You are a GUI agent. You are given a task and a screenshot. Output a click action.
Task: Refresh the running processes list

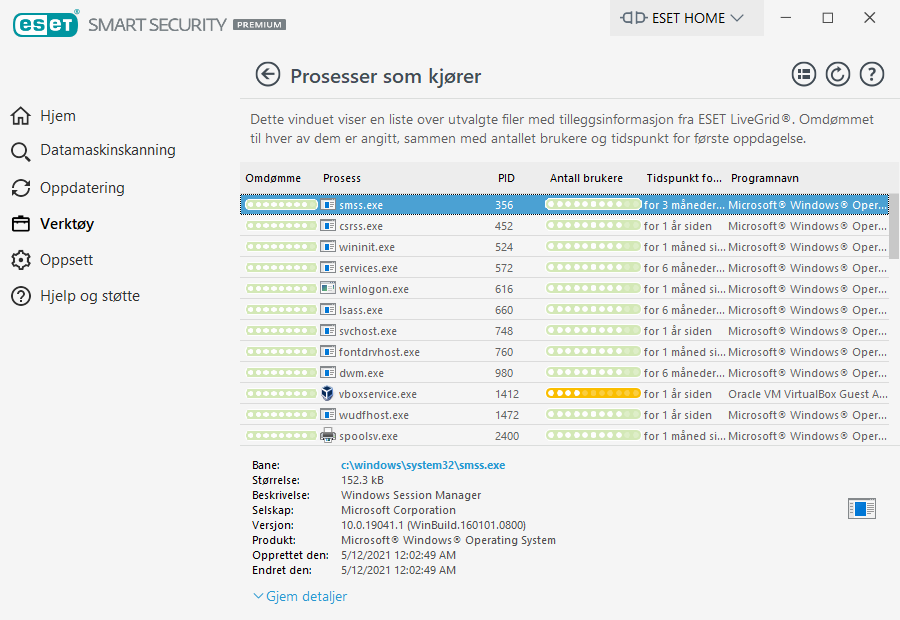(x=837, y=75)
